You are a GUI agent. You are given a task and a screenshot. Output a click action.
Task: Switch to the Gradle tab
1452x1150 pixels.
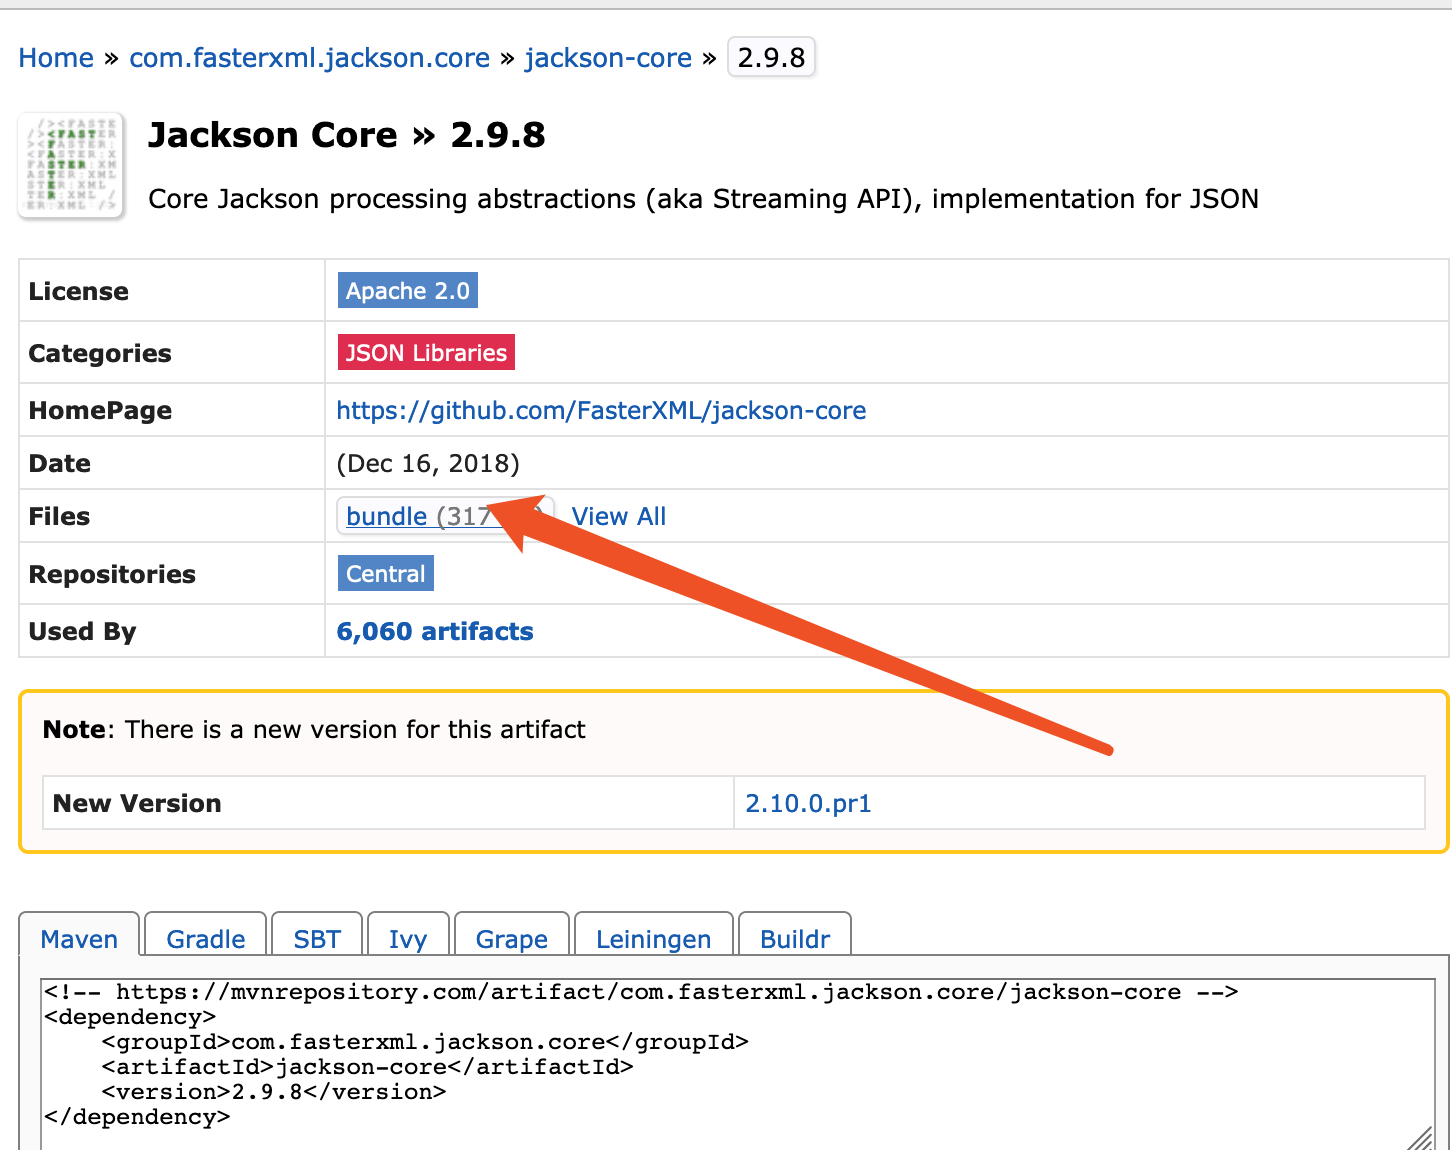pos(206,938)
